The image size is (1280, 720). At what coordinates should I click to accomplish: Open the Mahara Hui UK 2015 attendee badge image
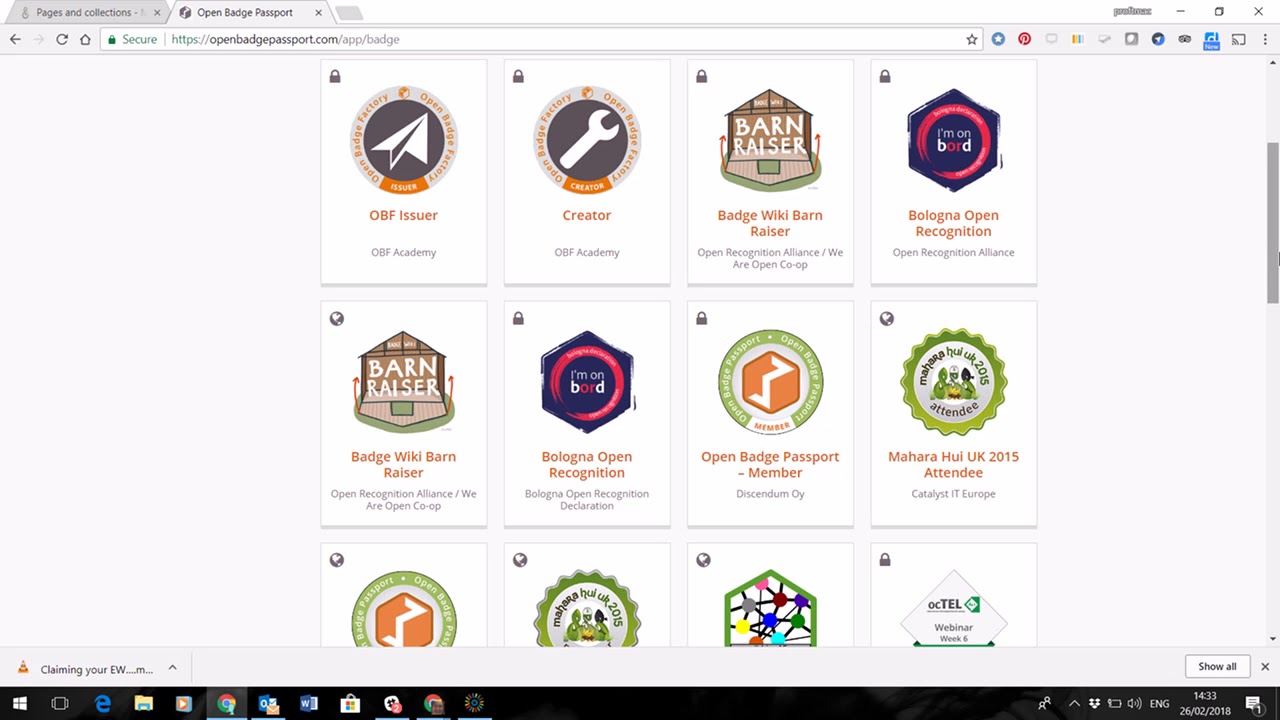click(x=953, y=382)
